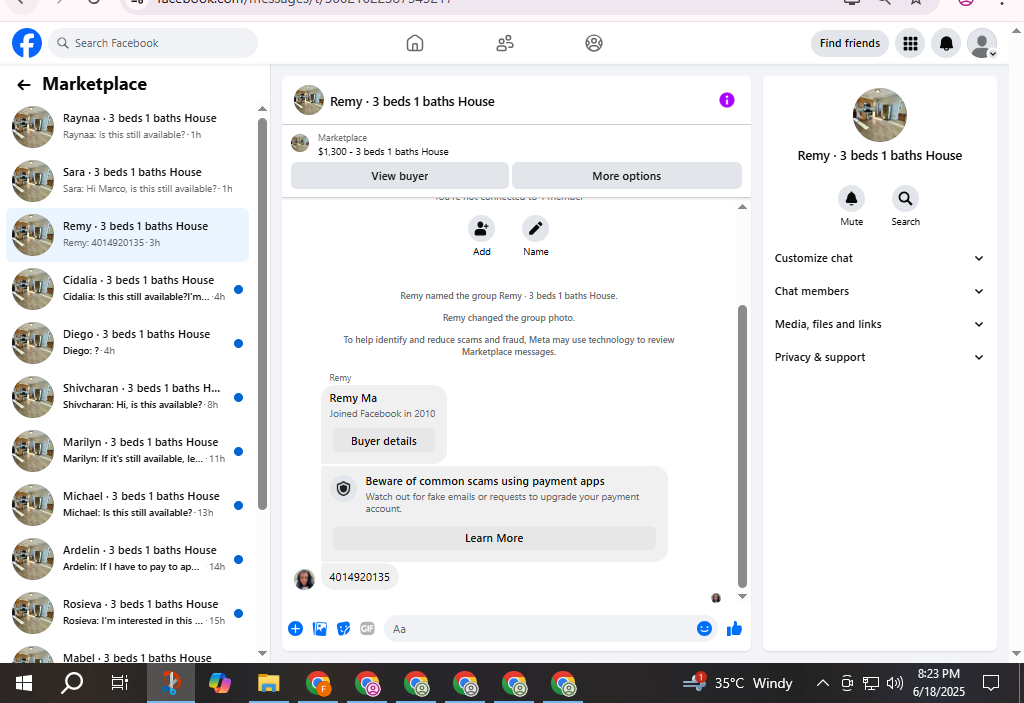Click the 4014920135 message bubble
Screen dimensions: 1024x703
[359, 577]
